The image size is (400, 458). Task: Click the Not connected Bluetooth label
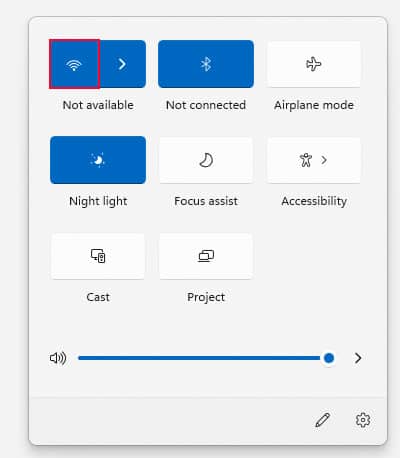pos(206,105)
